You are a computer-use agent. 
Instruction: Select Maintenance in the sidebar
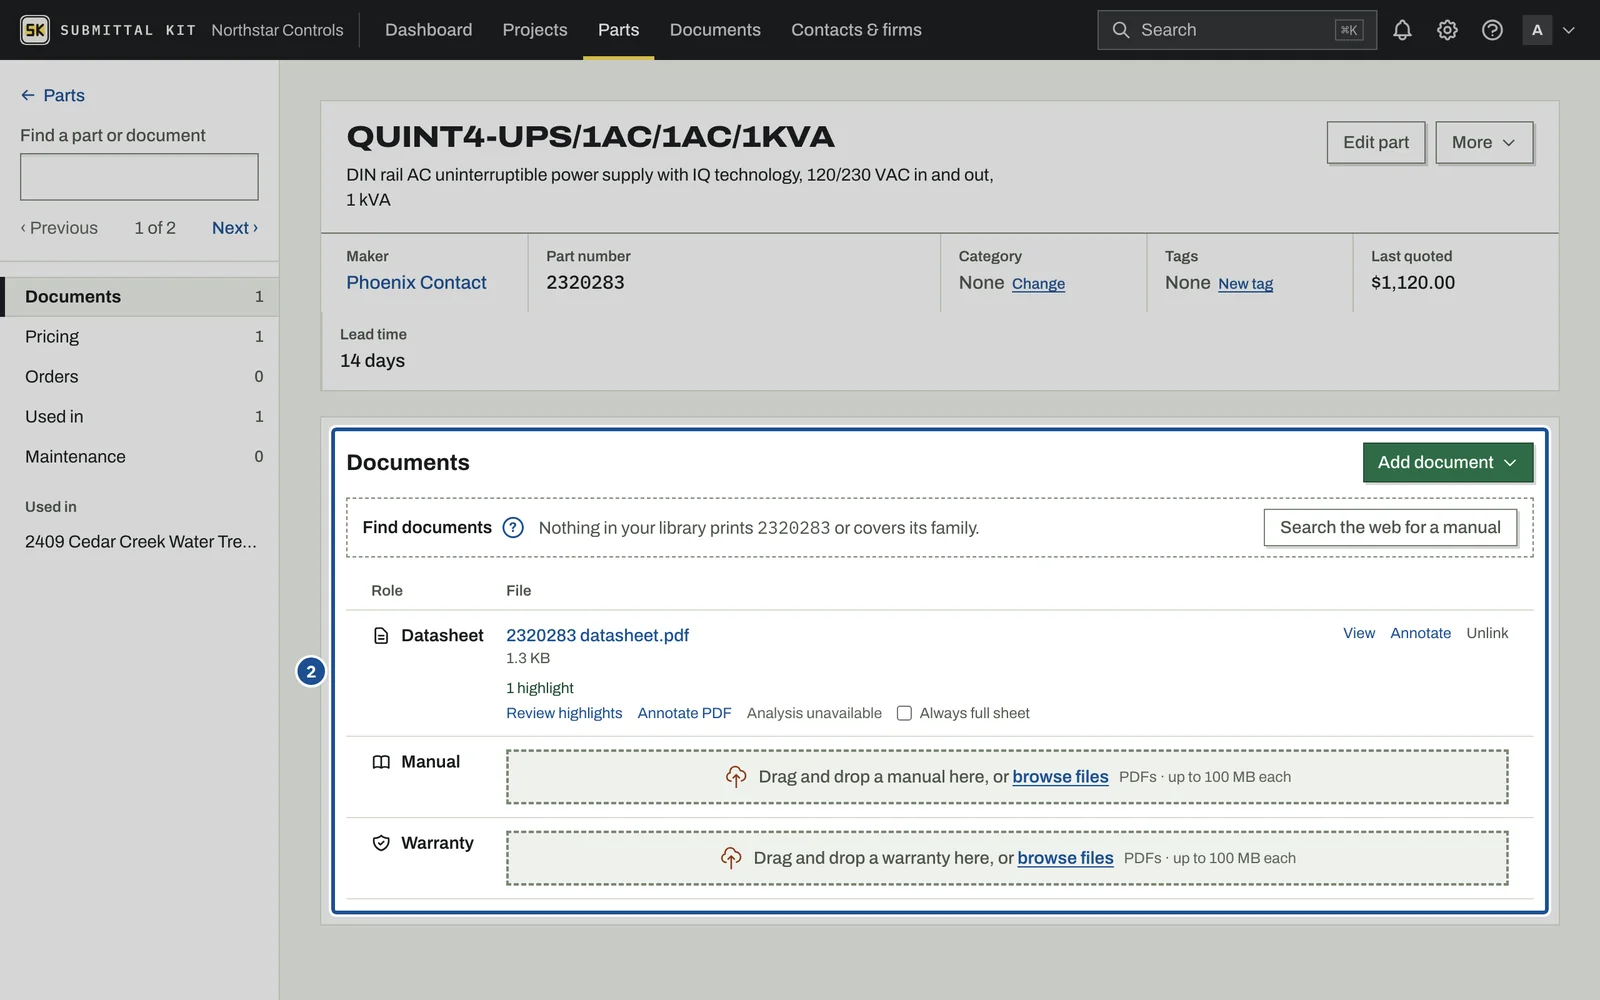tap(140, 457)
